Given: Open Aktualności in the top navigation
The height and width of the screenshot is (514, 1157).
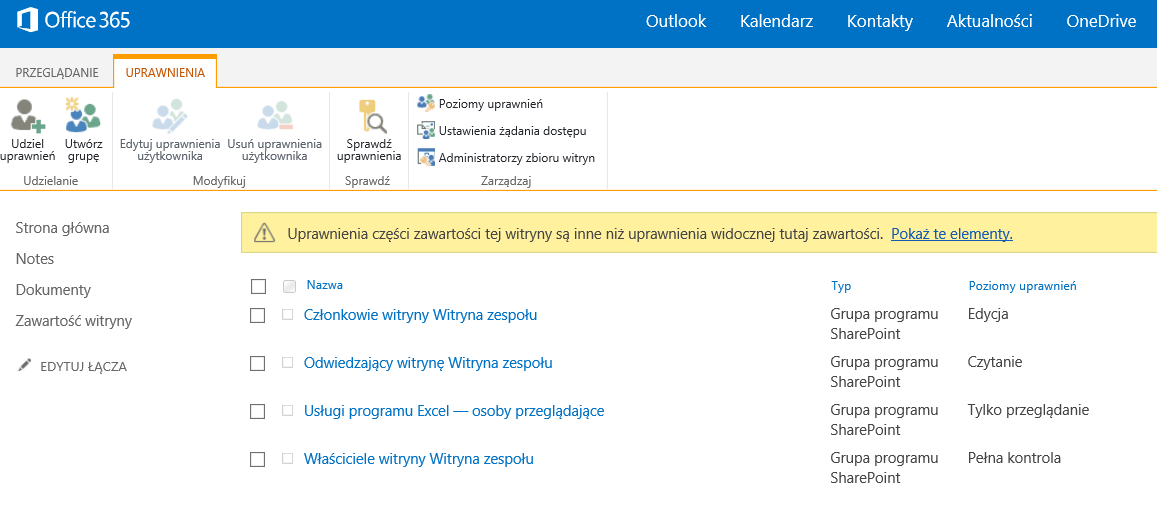Looking at the screenshot, I should (990, 21).
